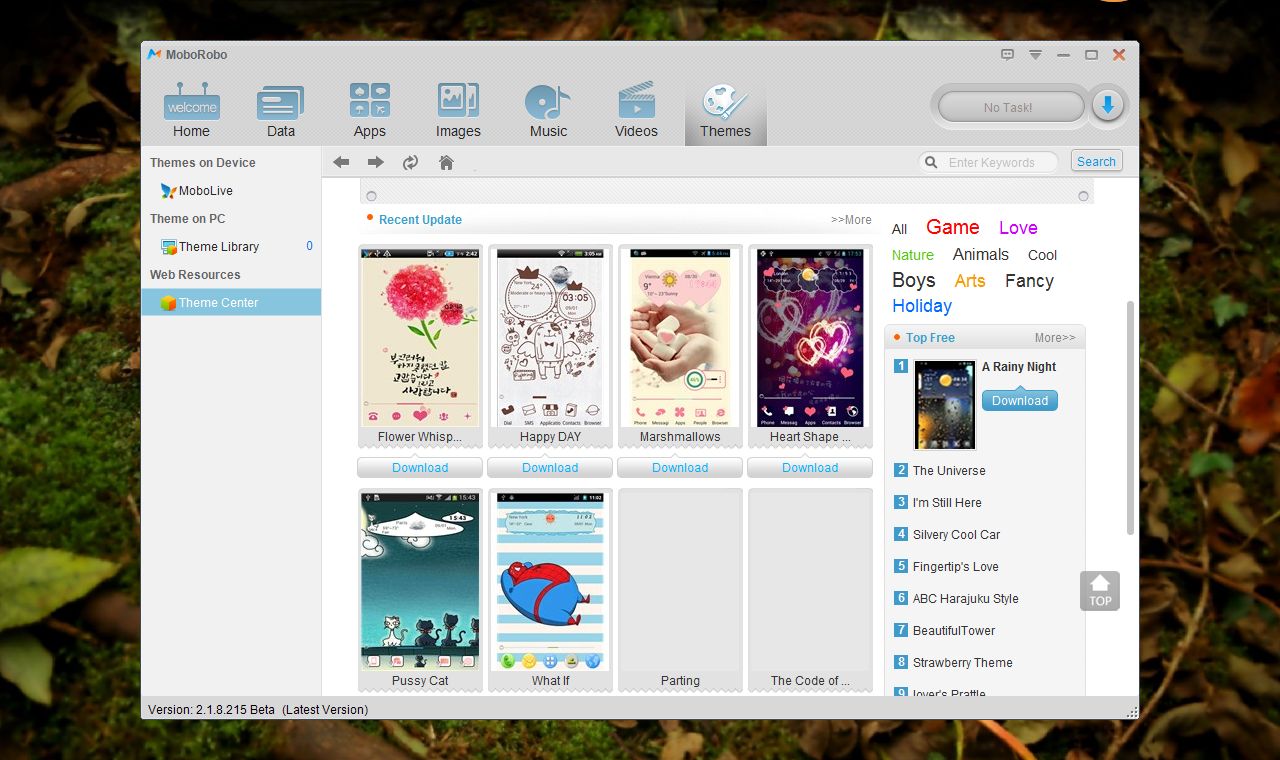Click the Search button
Screen dimensions: 1280x760
pos(1096,161)
